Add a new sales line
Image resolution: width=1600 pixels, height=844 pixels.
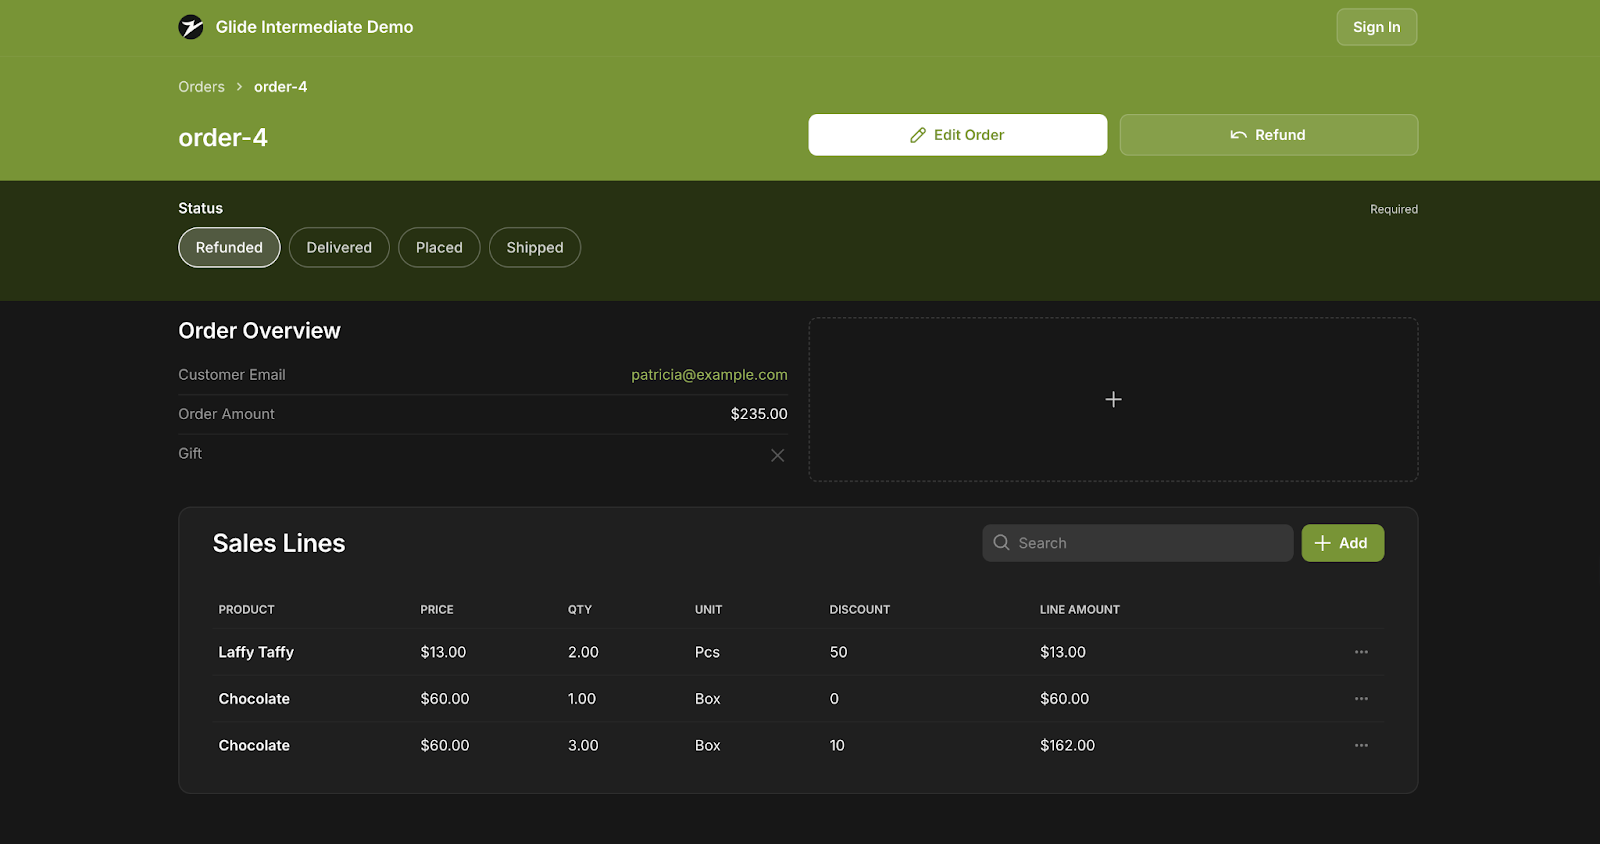pos(1343,543)
